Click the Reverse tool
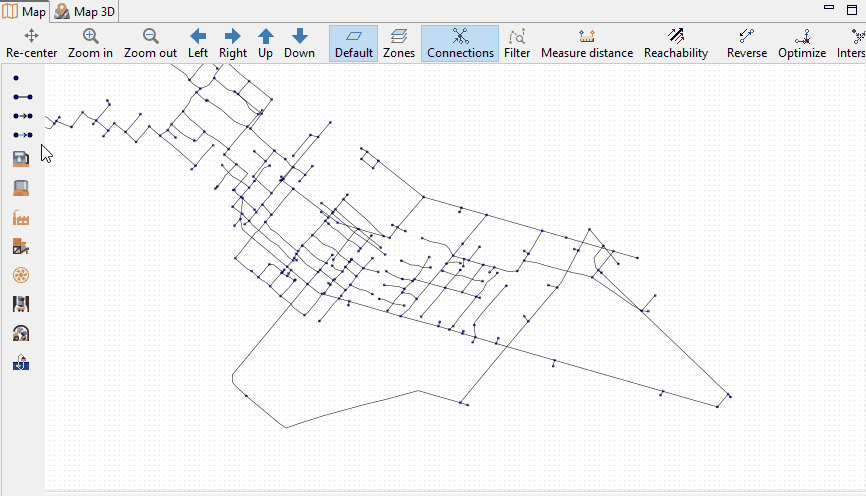The image size is (866, 496). (747, 44)
